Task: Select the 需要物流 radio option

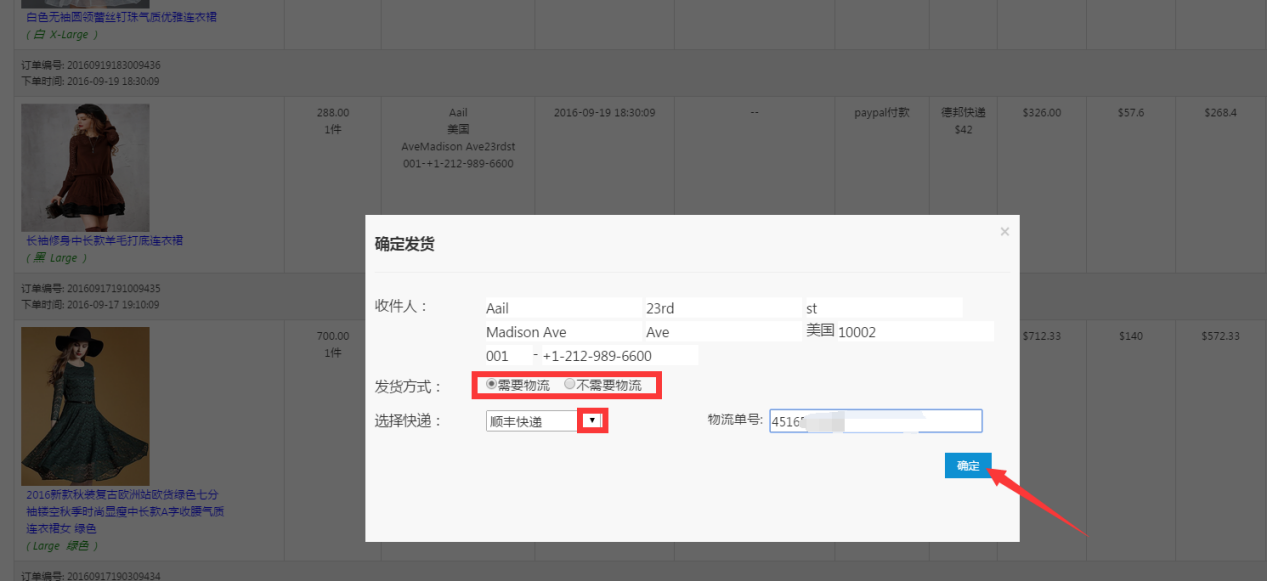Action: 491,385
